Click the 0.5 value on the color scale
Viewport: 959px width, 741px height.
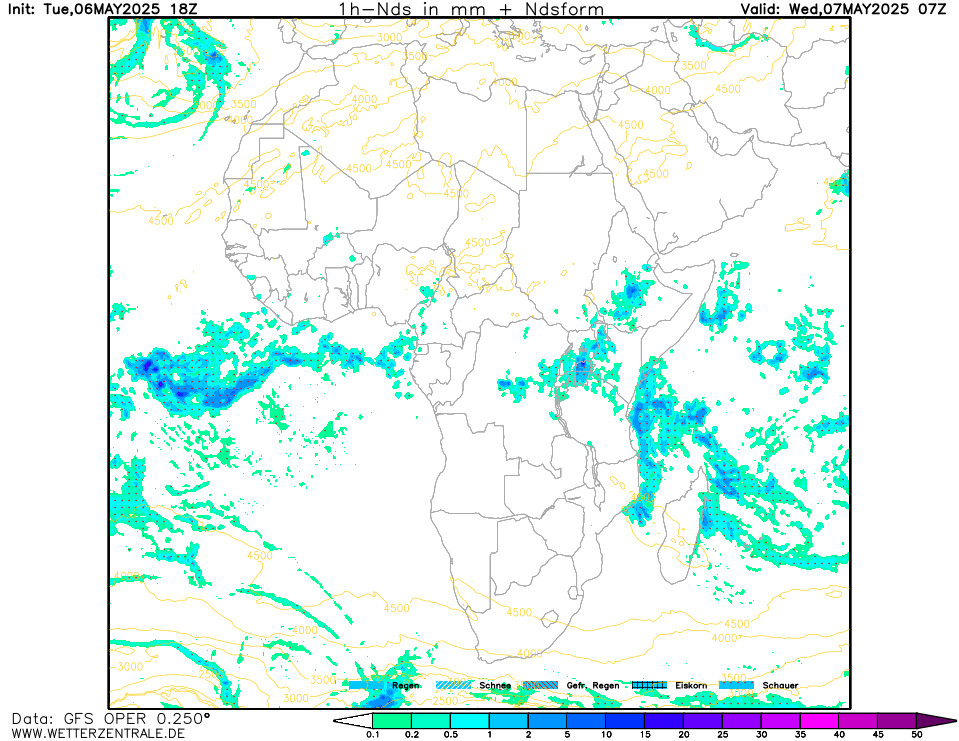click(x=450, y=734)
